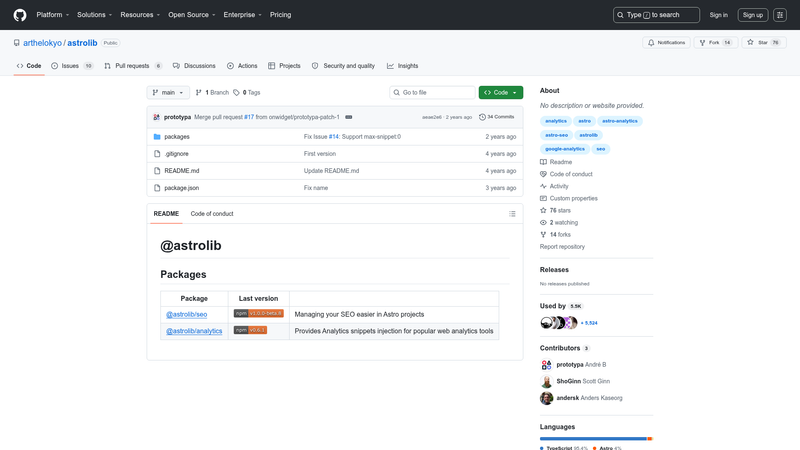Screen dimensions: 800x450
Task: Switch to the Pull requests tab
Action: tap(133, 66)
